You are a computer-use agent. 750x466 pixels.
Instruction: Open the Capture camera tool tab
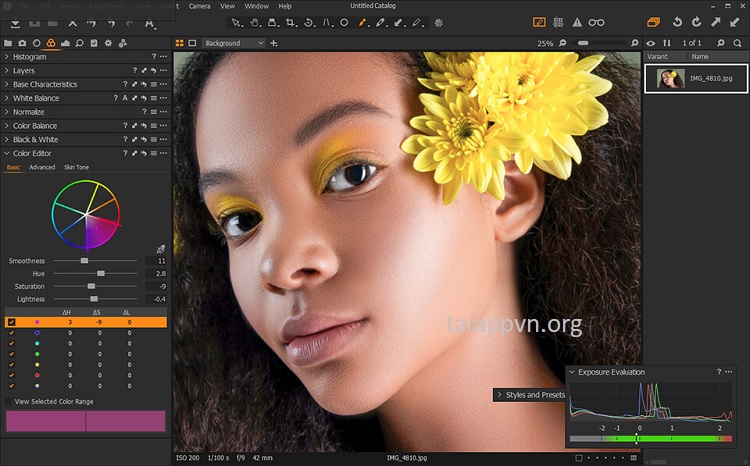point(22,43)
